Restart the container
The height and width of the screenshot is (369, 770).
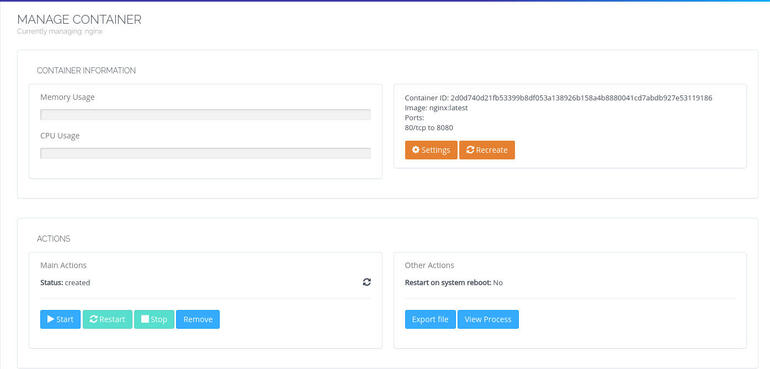click(x=108, y=319)
